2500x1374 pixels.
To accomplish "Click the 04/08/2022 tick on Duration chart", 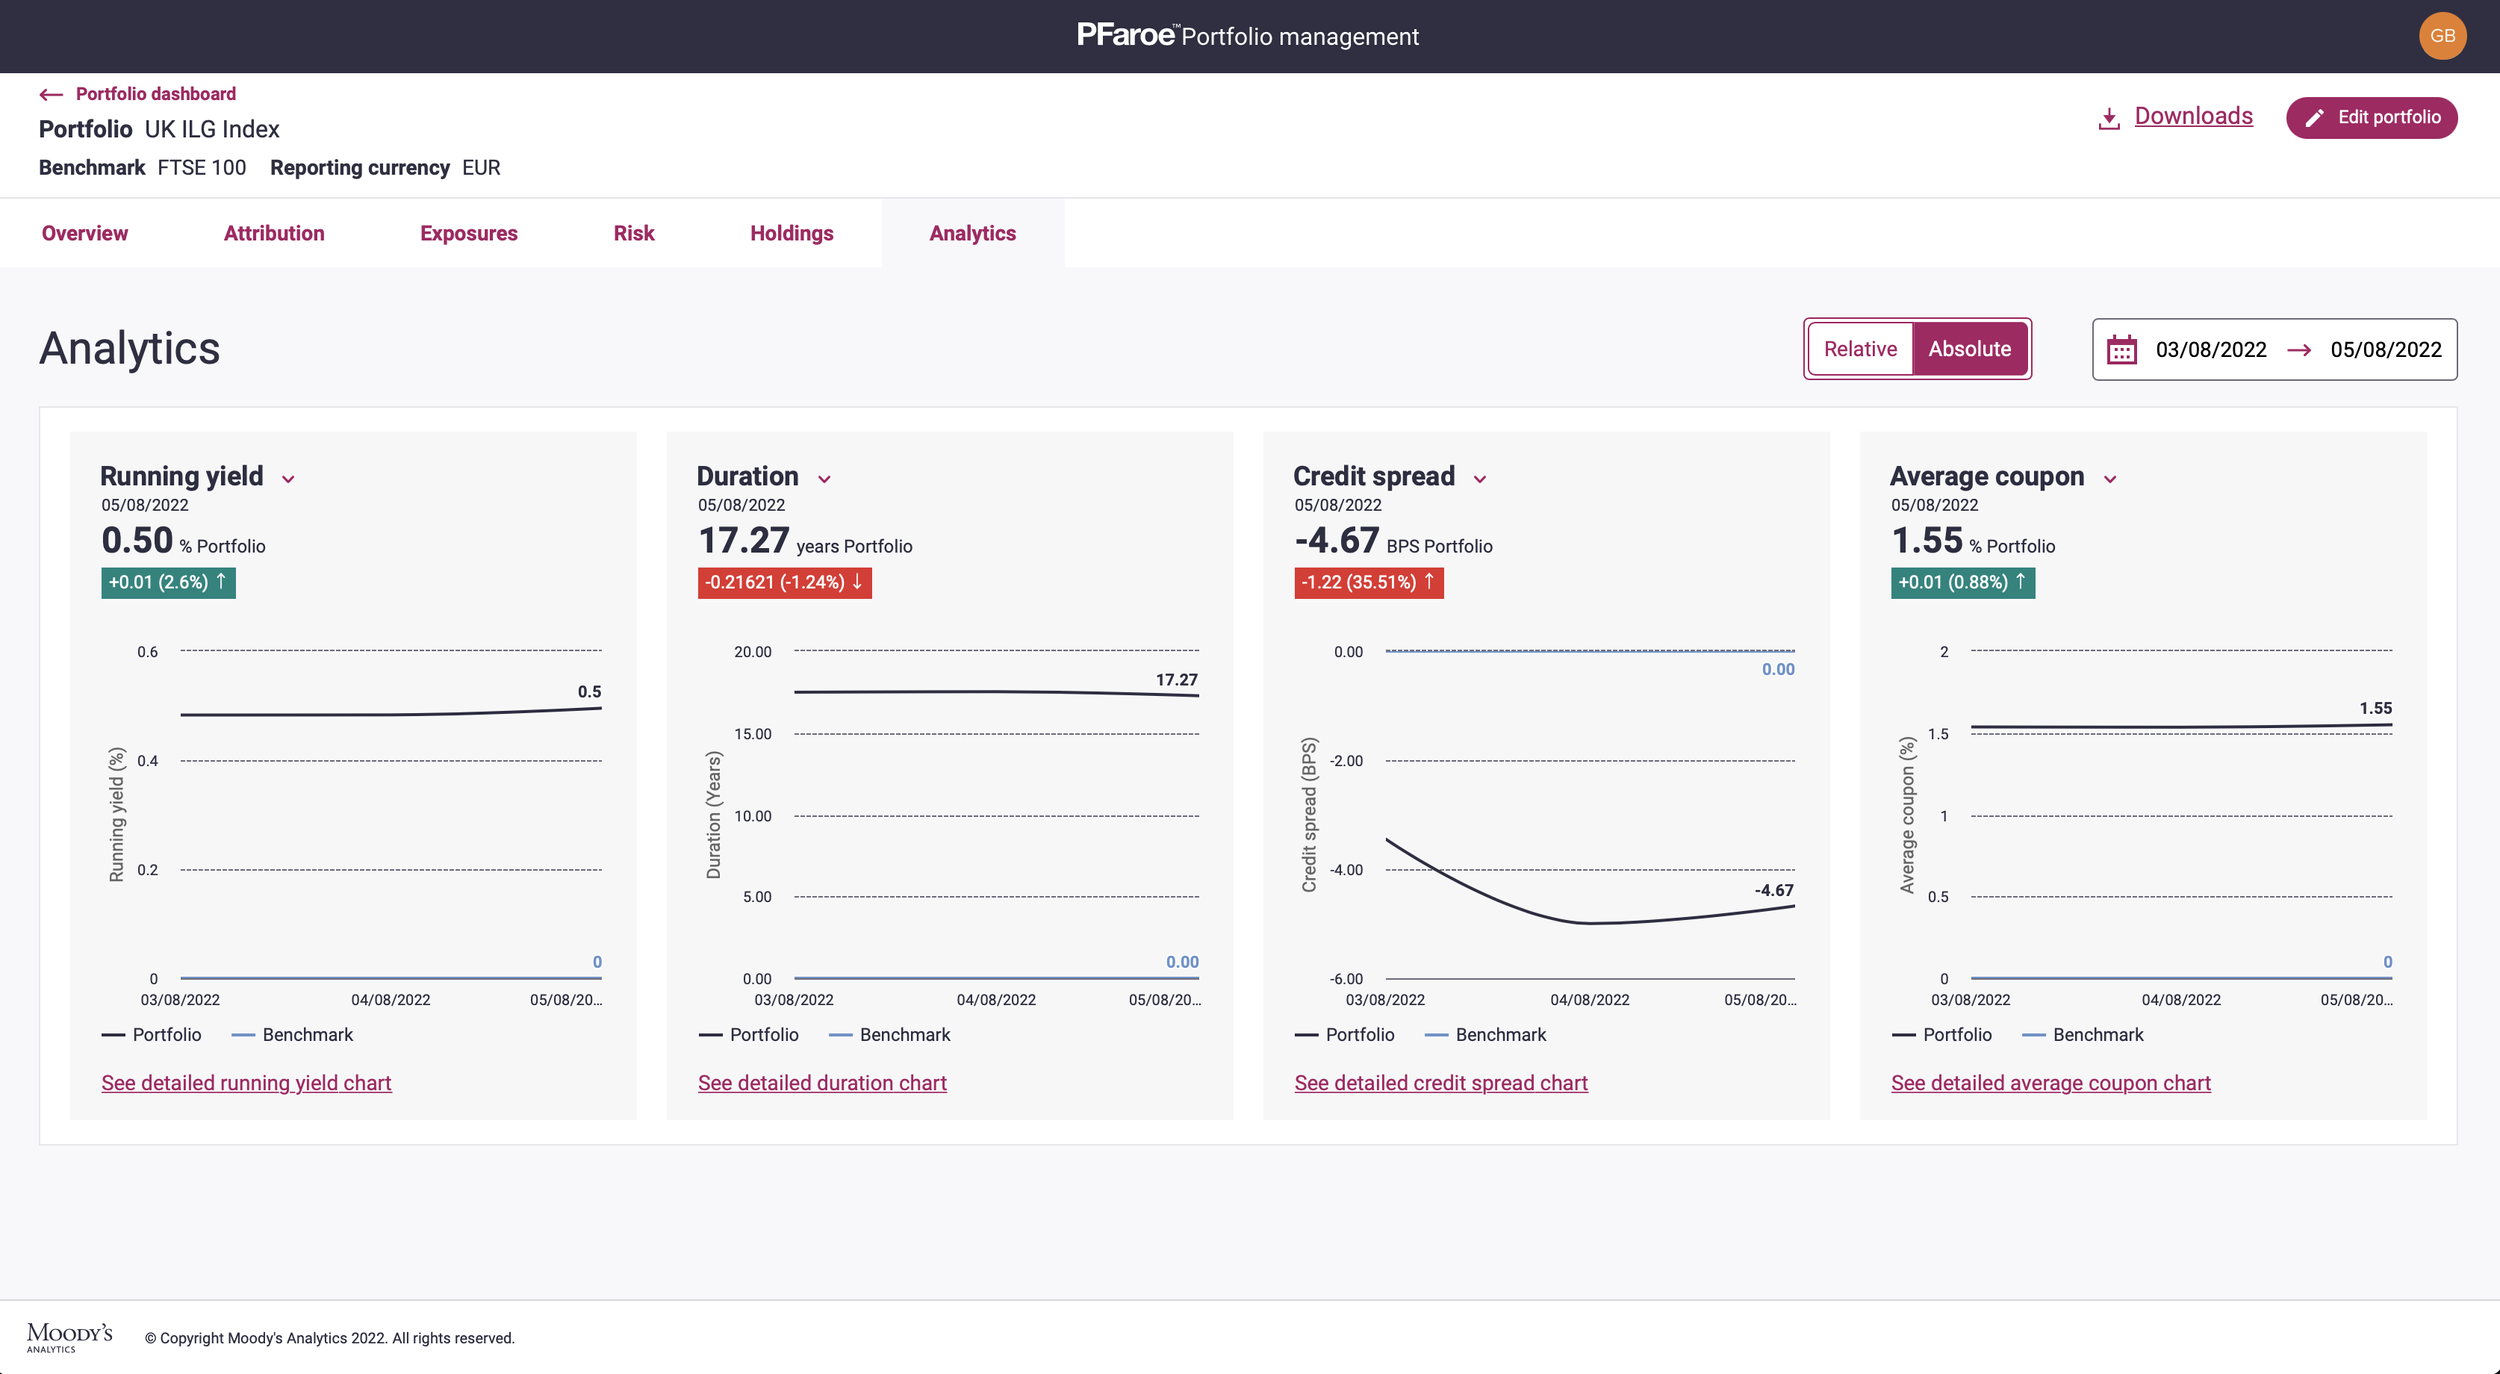I will tap(996, 1000).
